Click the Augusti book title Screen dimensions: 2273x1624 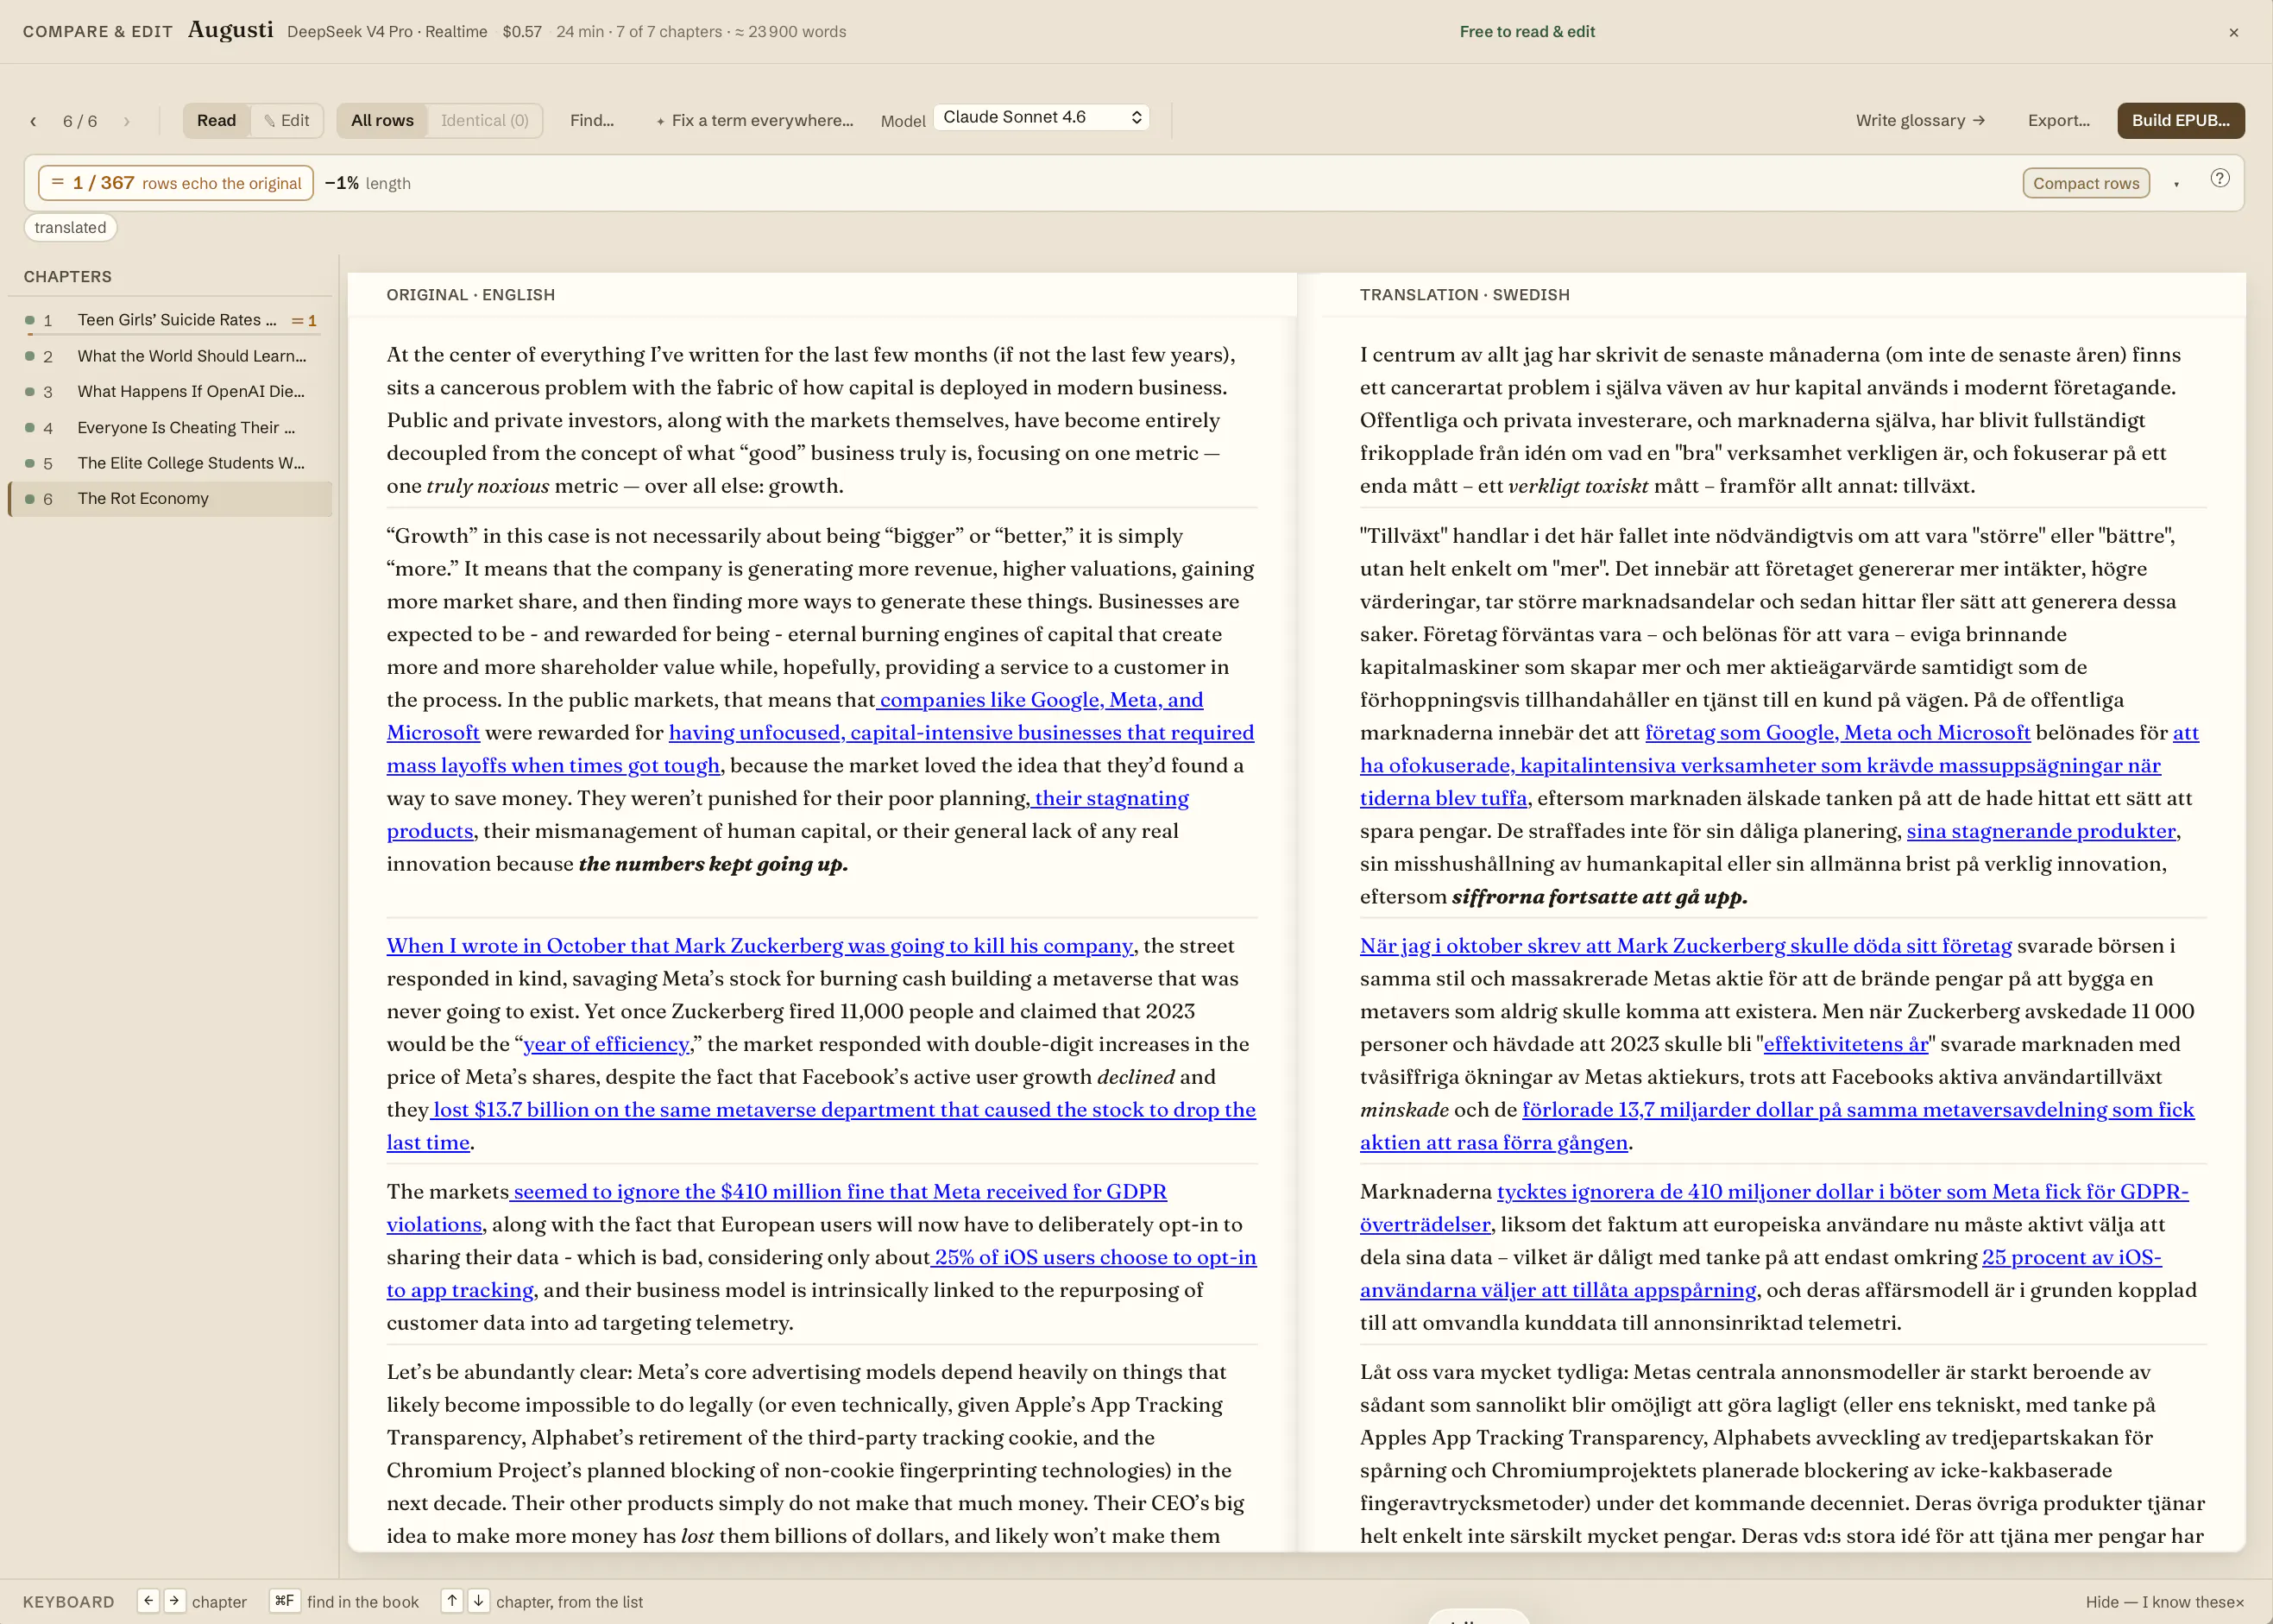click(230, 30)
